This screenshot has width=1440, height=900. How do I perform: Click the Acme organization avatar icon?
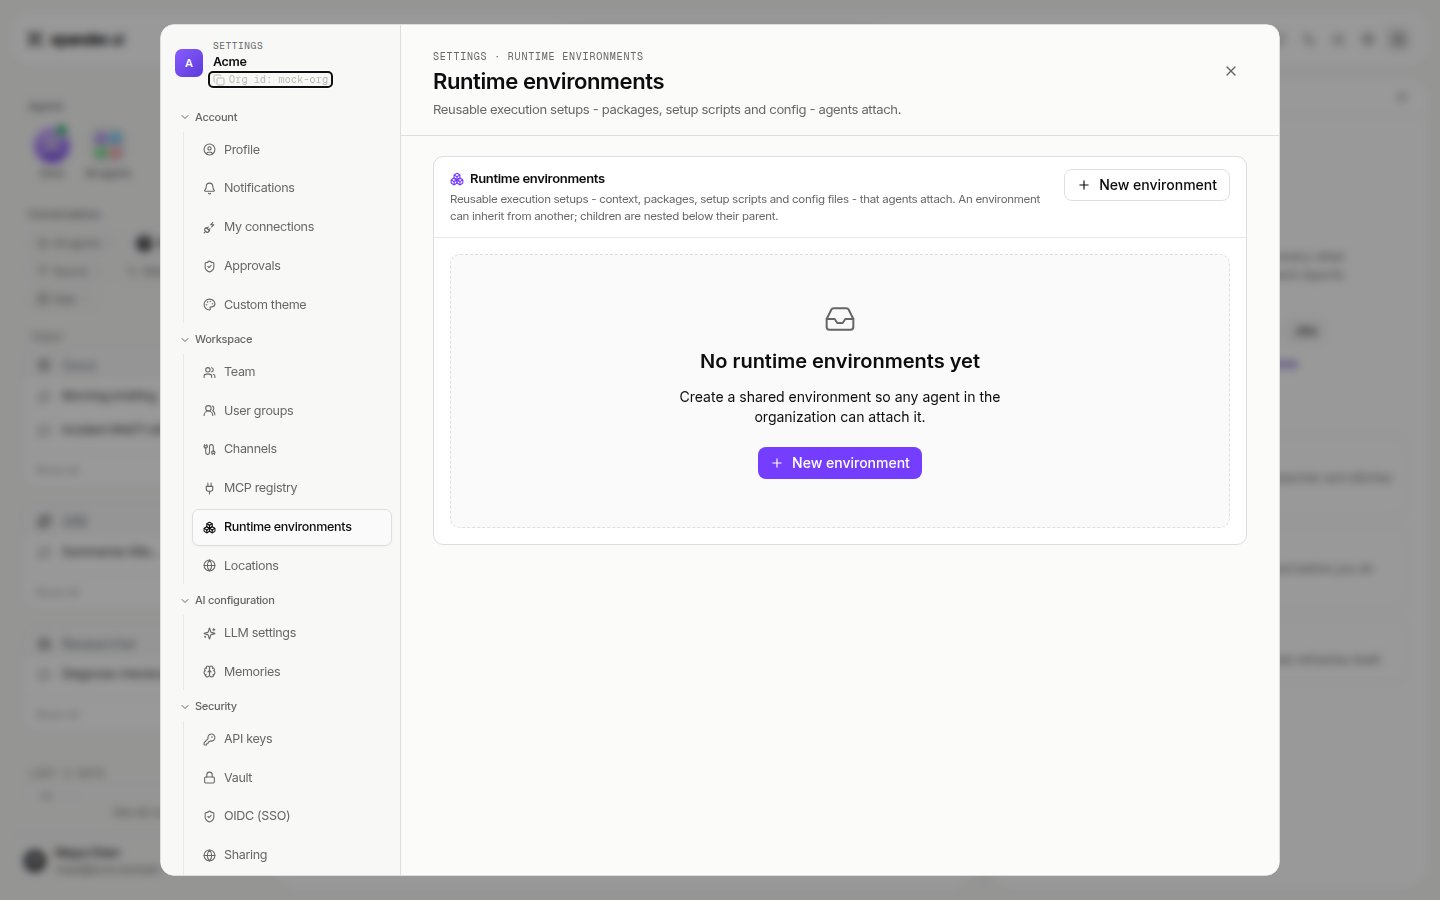[x=189, y=63]
